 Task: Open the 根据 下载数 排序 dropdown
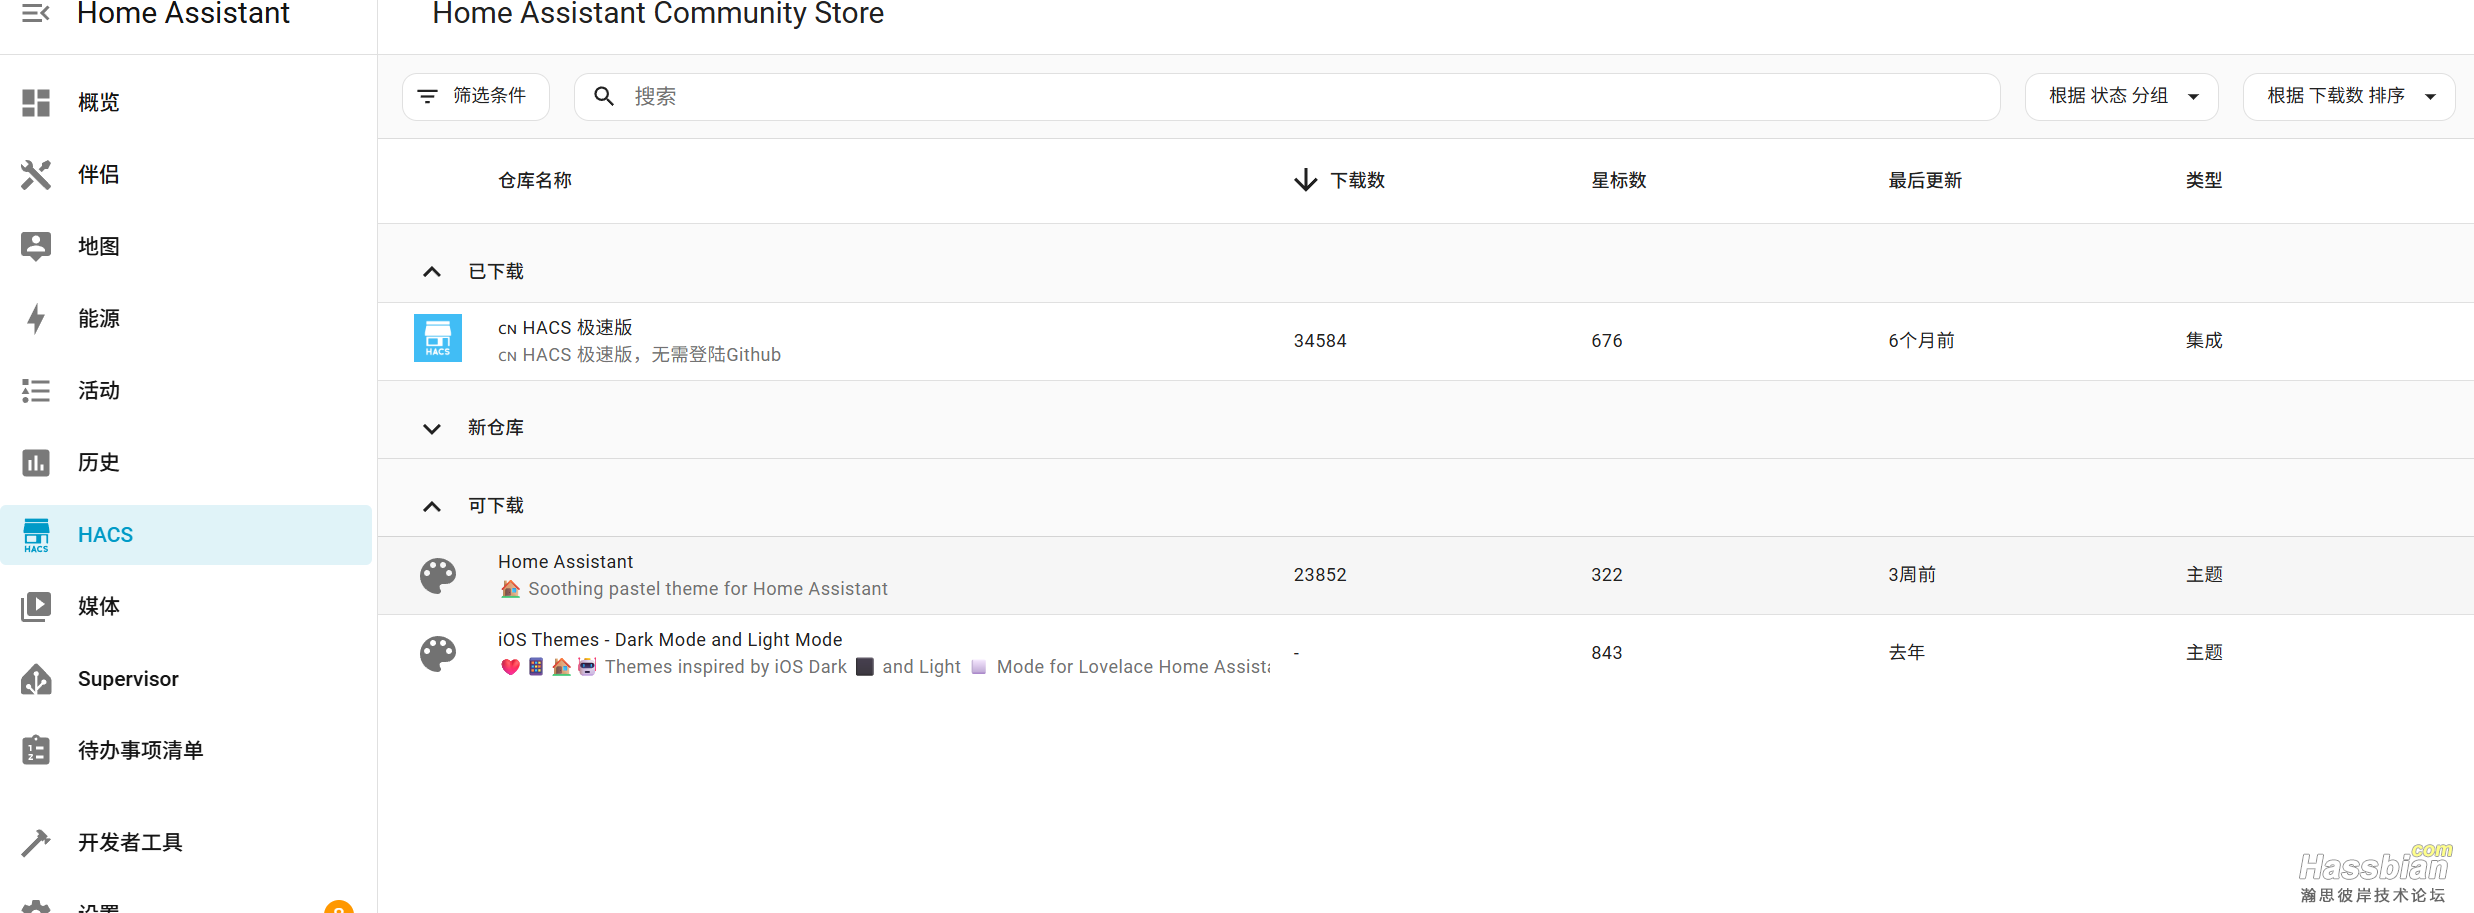point(2348,96)
